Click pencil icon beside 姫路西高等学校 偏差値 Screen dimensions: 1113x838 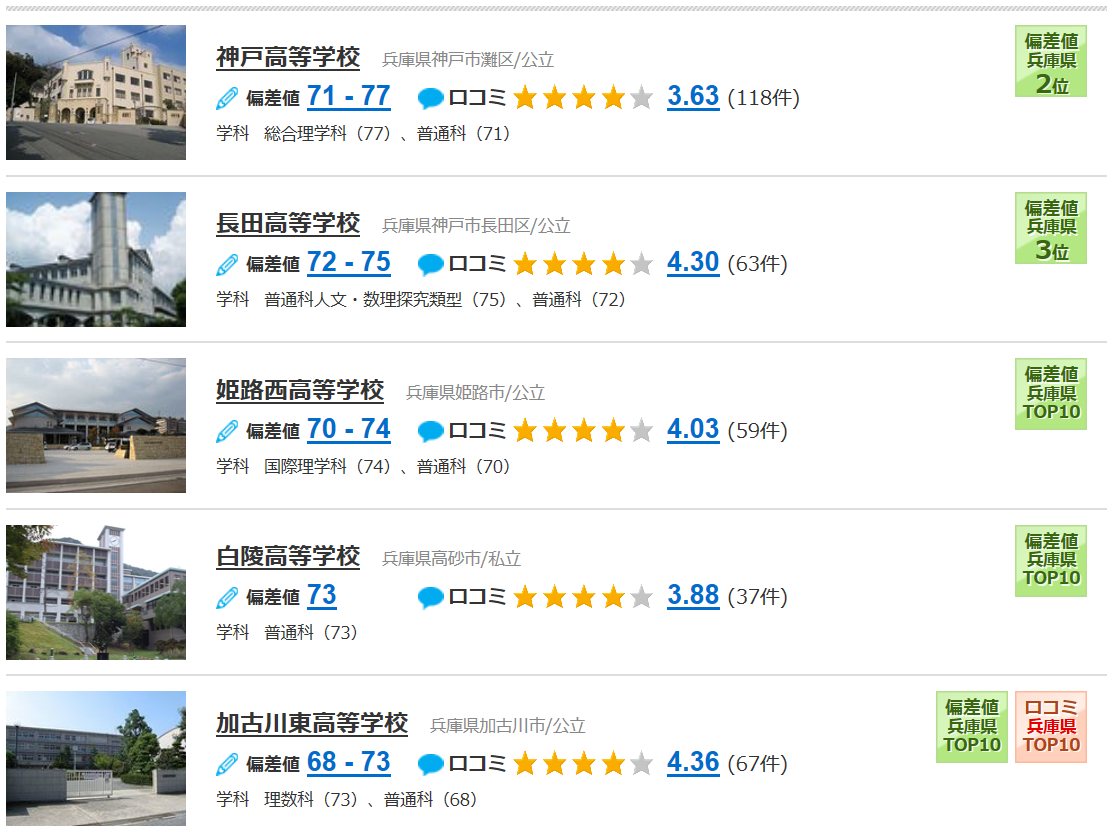click(227, 431)
